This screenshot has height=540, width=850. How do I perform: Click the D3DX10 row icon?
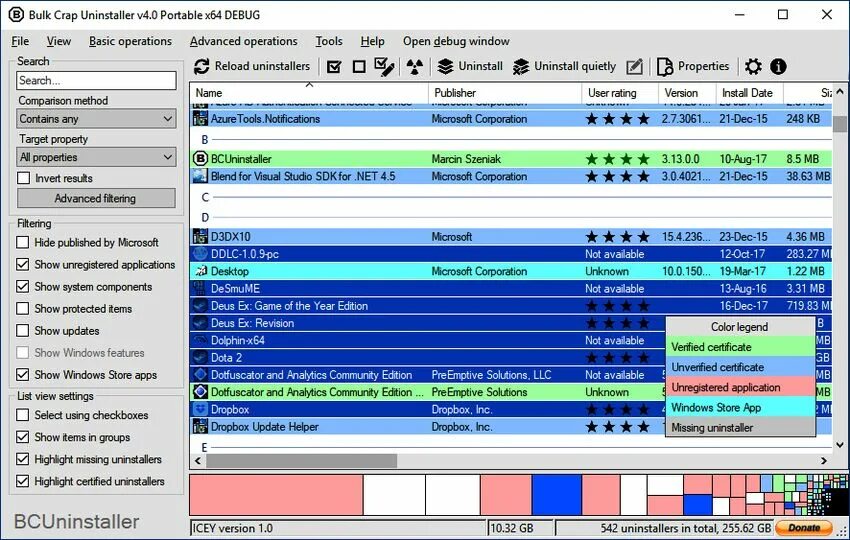coord(201,236)
